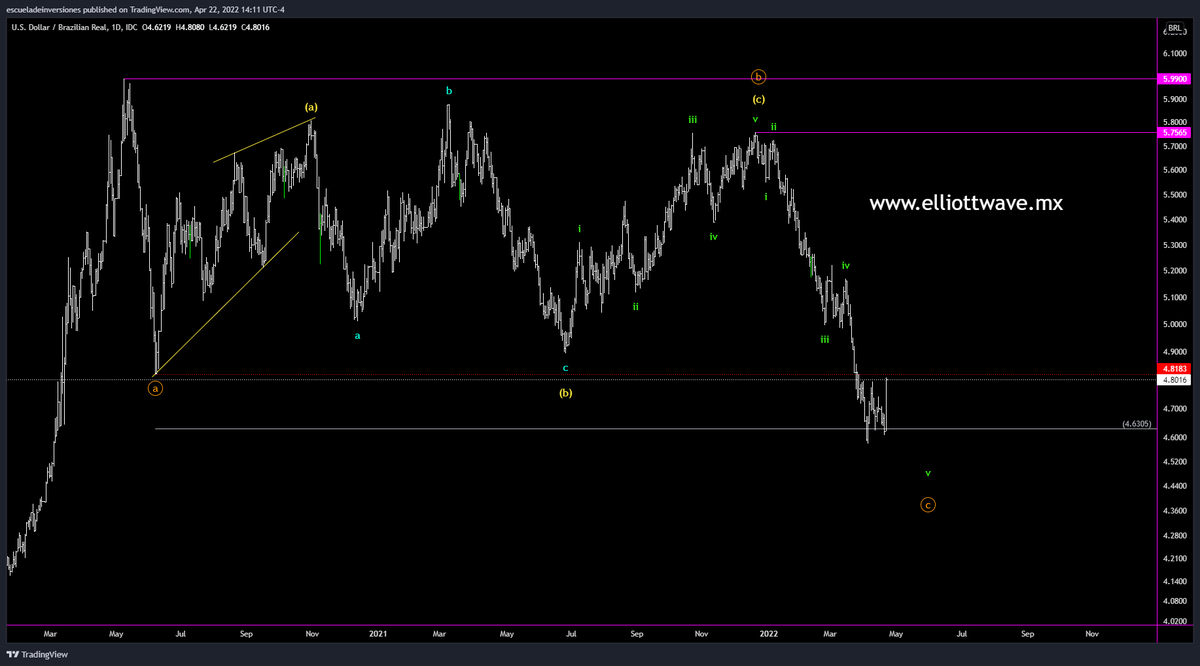Select the cyan a wave label
The image size is (1200, 666).
358,336
